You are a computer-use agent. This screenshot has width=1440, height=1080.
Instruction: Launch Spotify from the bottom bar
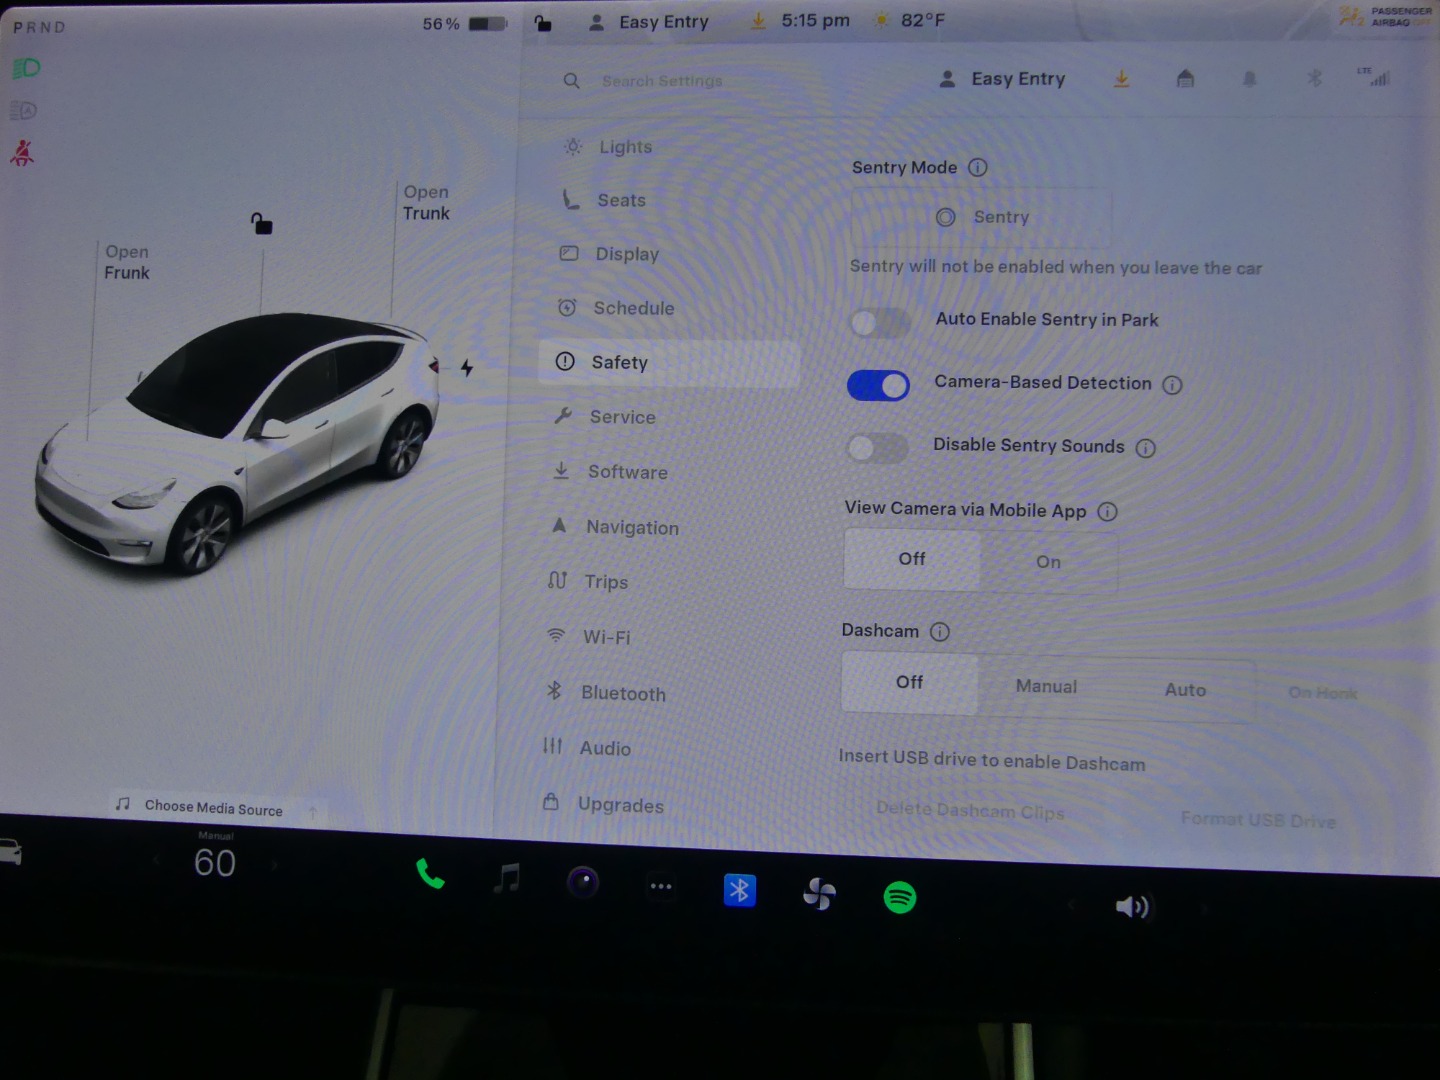coord(900,897)
